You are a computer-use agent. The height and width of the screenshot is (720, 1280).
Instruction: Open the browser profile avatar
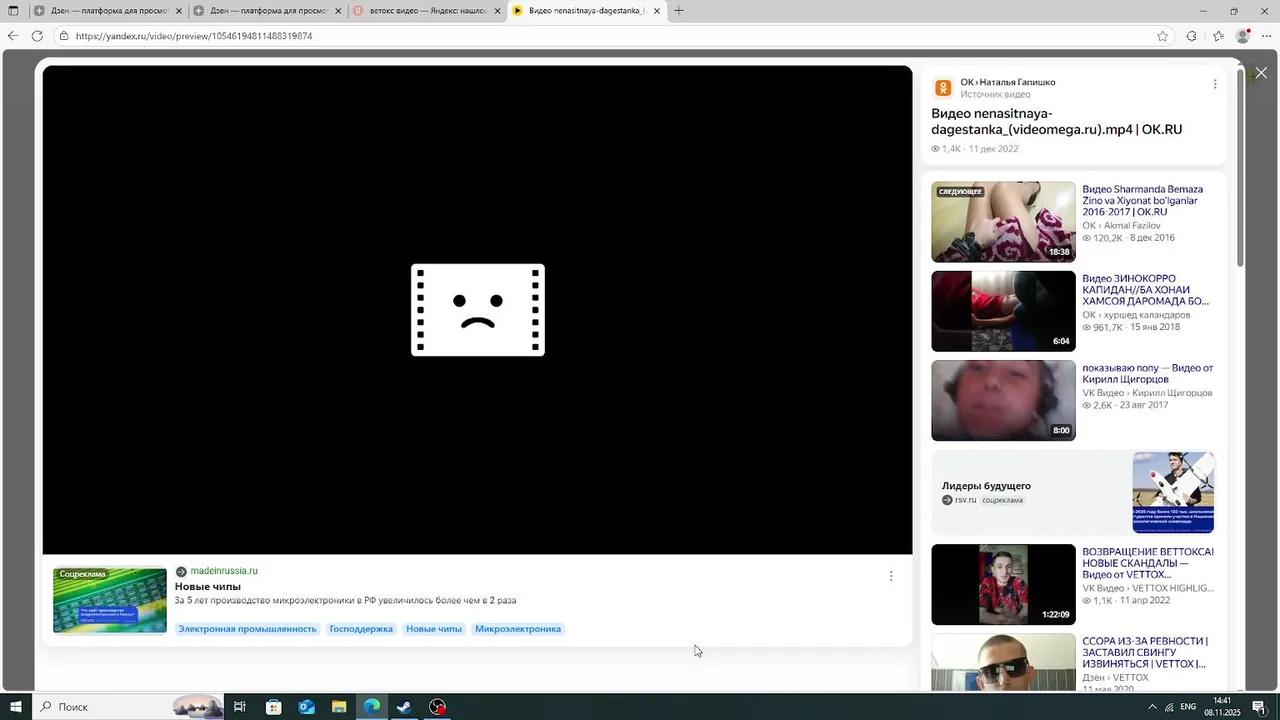coord(1243,36)
